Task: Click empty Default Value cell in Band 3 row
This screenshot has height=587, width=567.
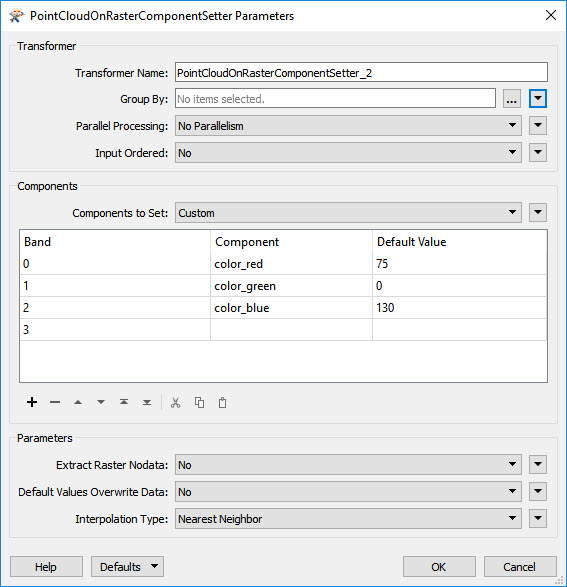Action: click(x=460, y=330)
